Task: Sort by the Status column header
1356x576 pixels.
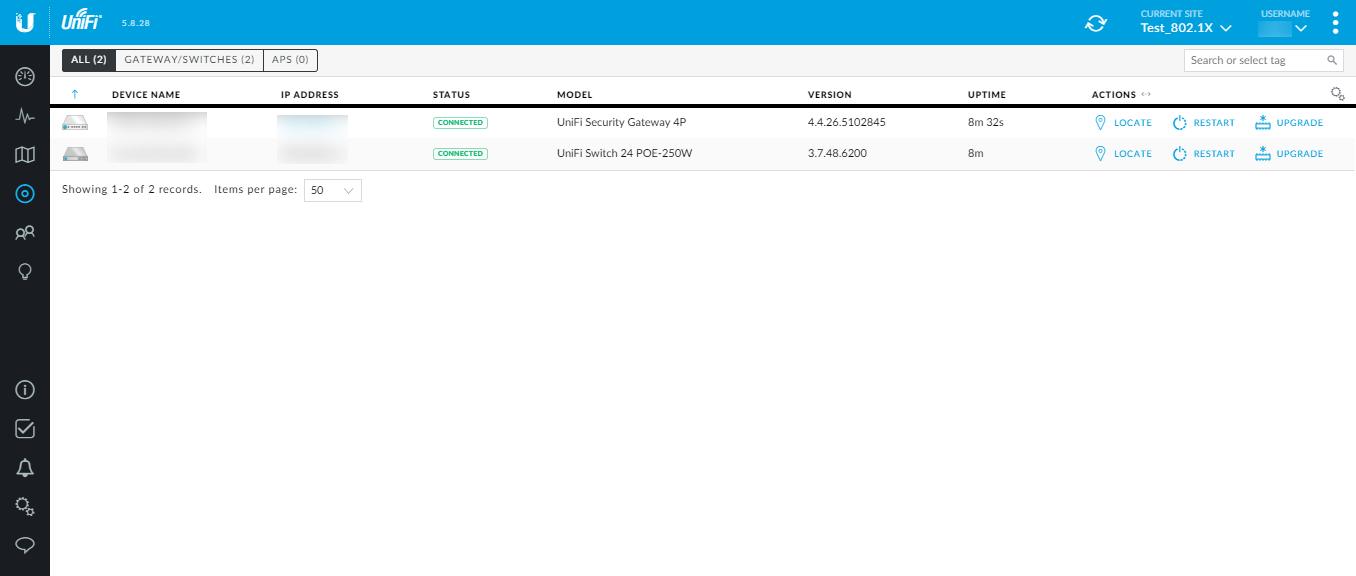Action: pyautogui.click(x=451, y=95)
